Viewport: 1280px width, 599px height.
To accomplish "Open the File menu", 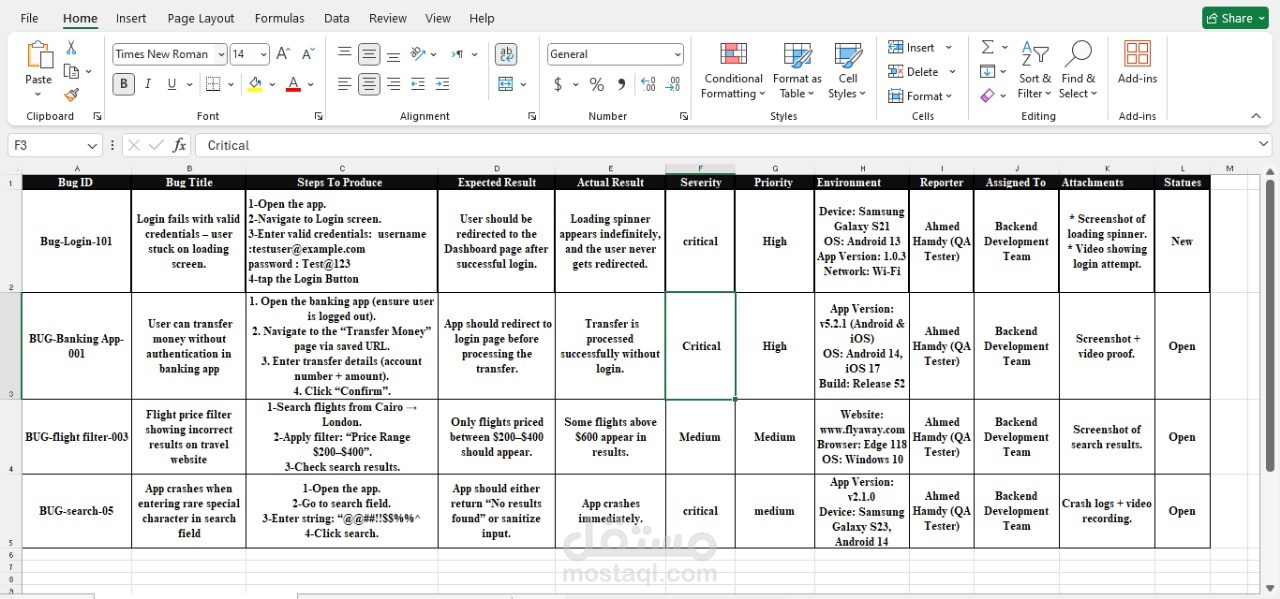I will [x=29, y=18].
